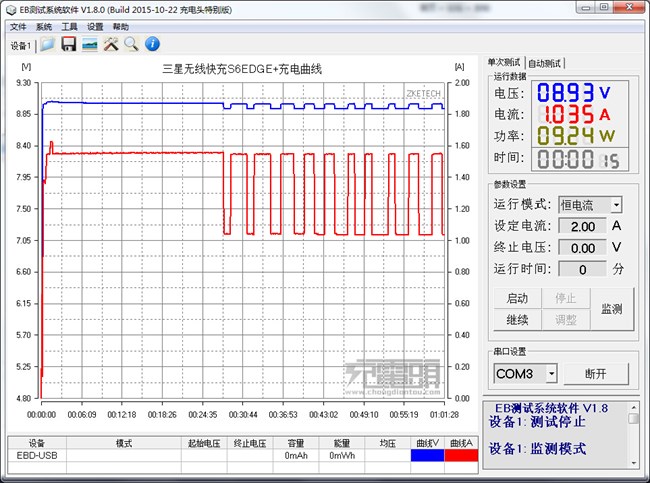Open the 工具 menu

tap(69, 27)
